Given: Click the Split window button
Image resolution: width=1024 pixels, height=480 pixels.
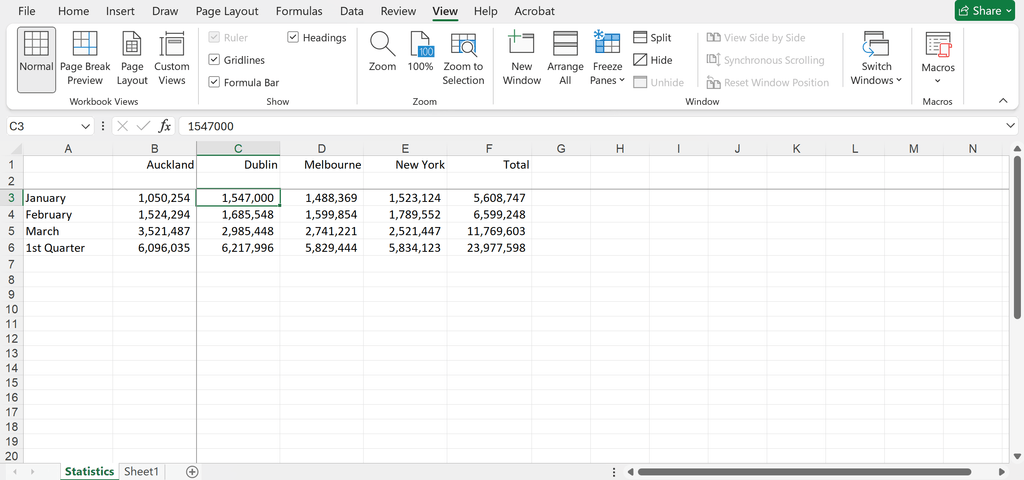Looking at the screenshot, I should [x=652, y=38].
